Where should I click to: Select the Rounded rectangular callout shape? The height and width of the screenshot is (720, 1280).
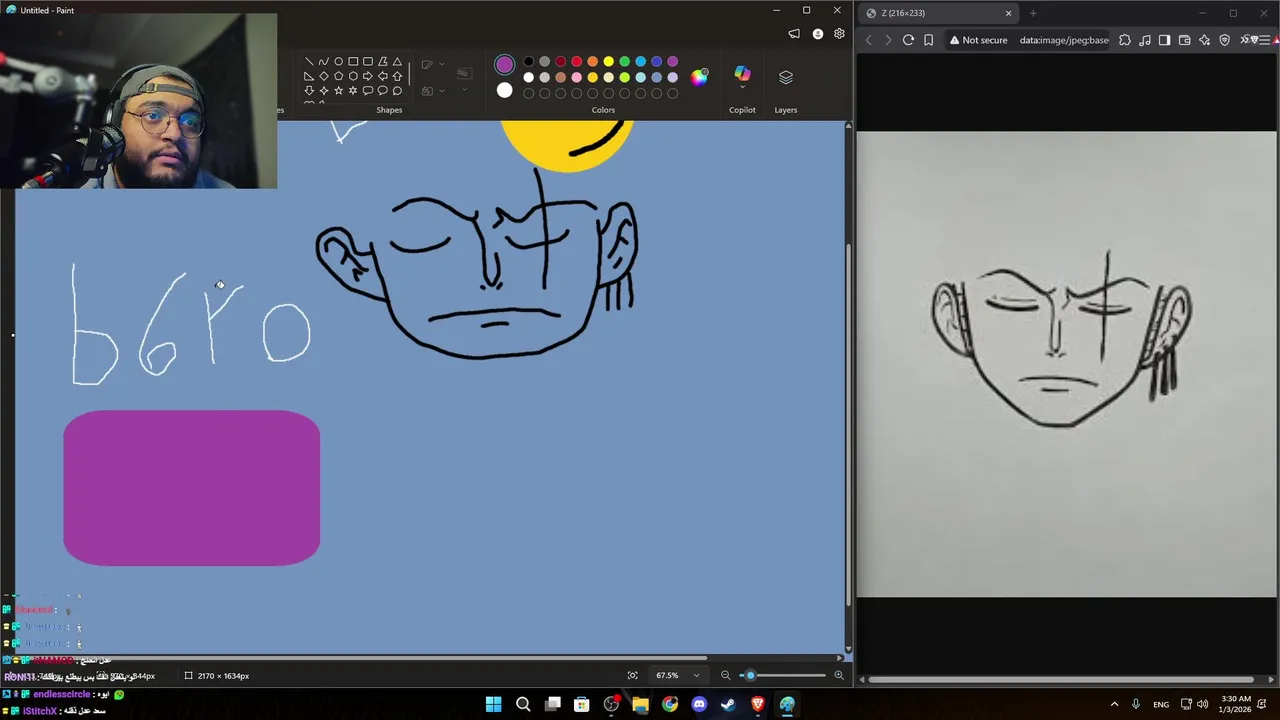[368, 90]
